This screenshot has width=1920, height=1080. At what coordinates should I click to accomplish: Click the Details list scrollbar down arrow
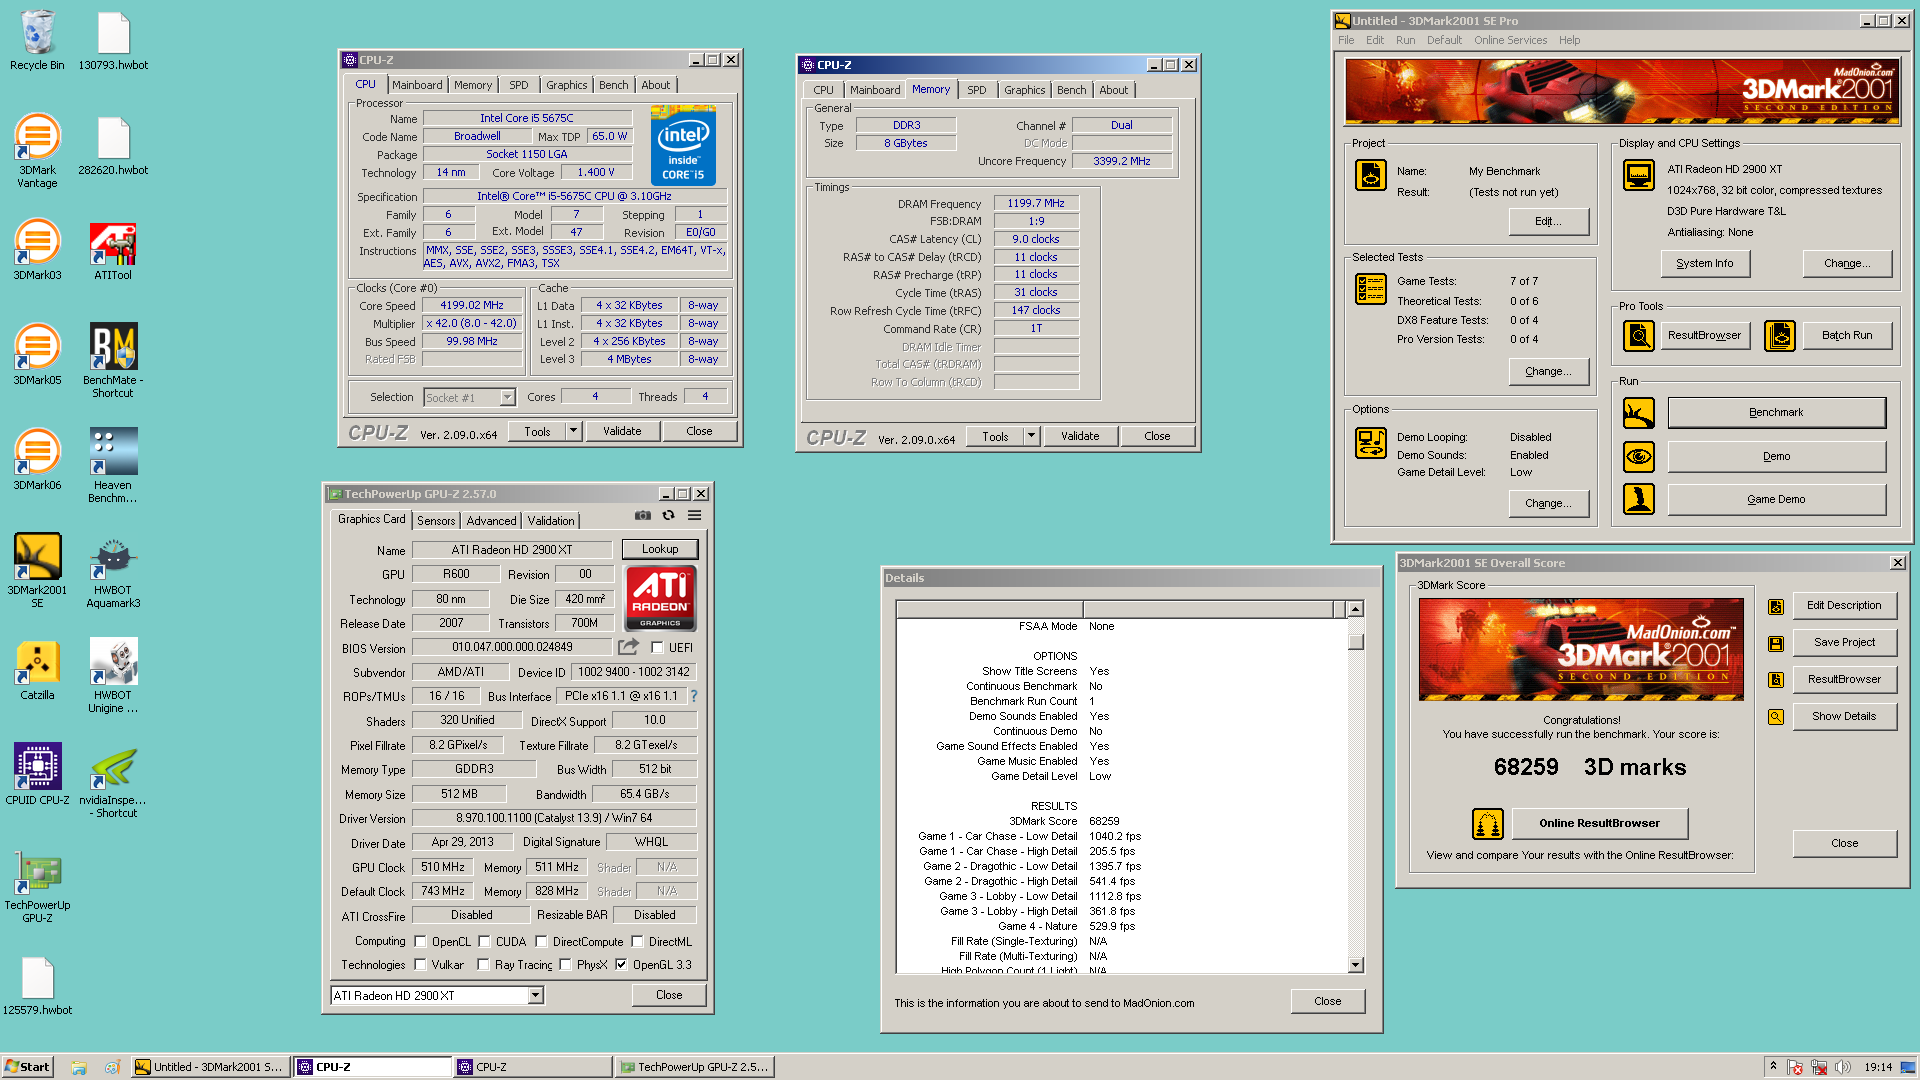point(1356,965)
